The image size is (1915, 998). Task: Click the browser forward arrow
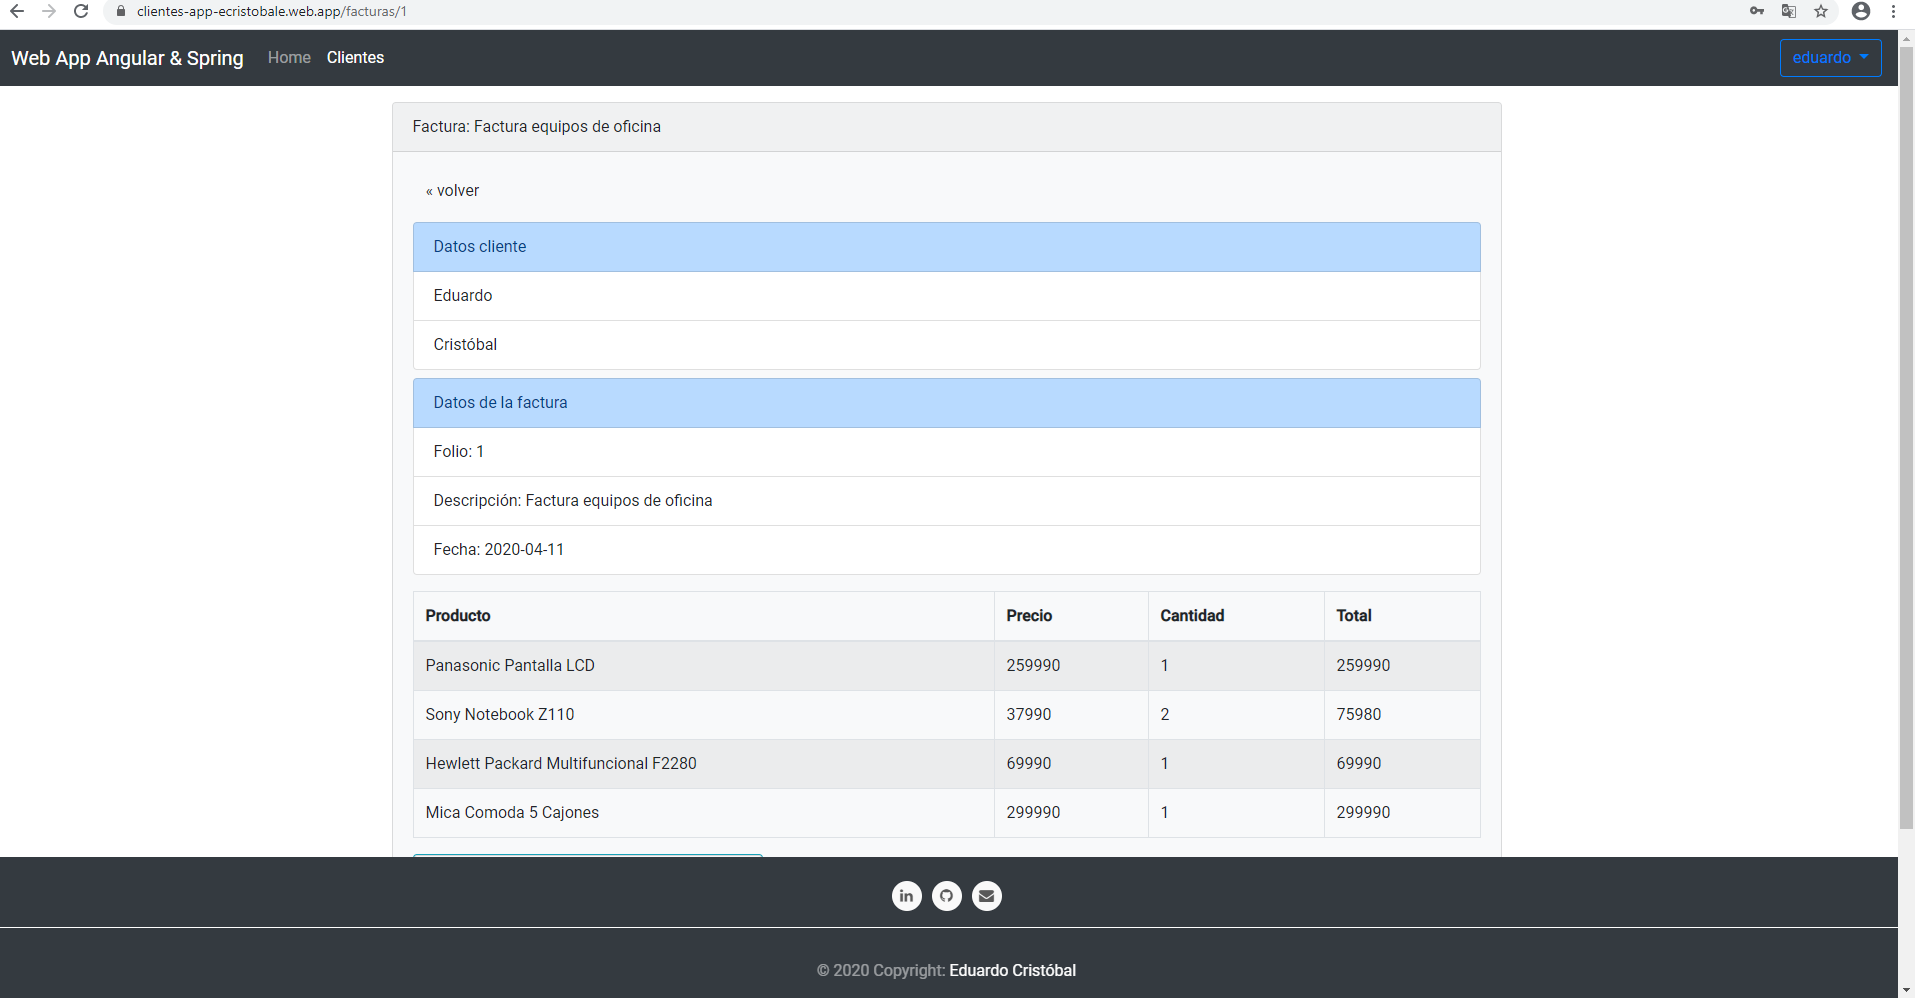point(49,11)
